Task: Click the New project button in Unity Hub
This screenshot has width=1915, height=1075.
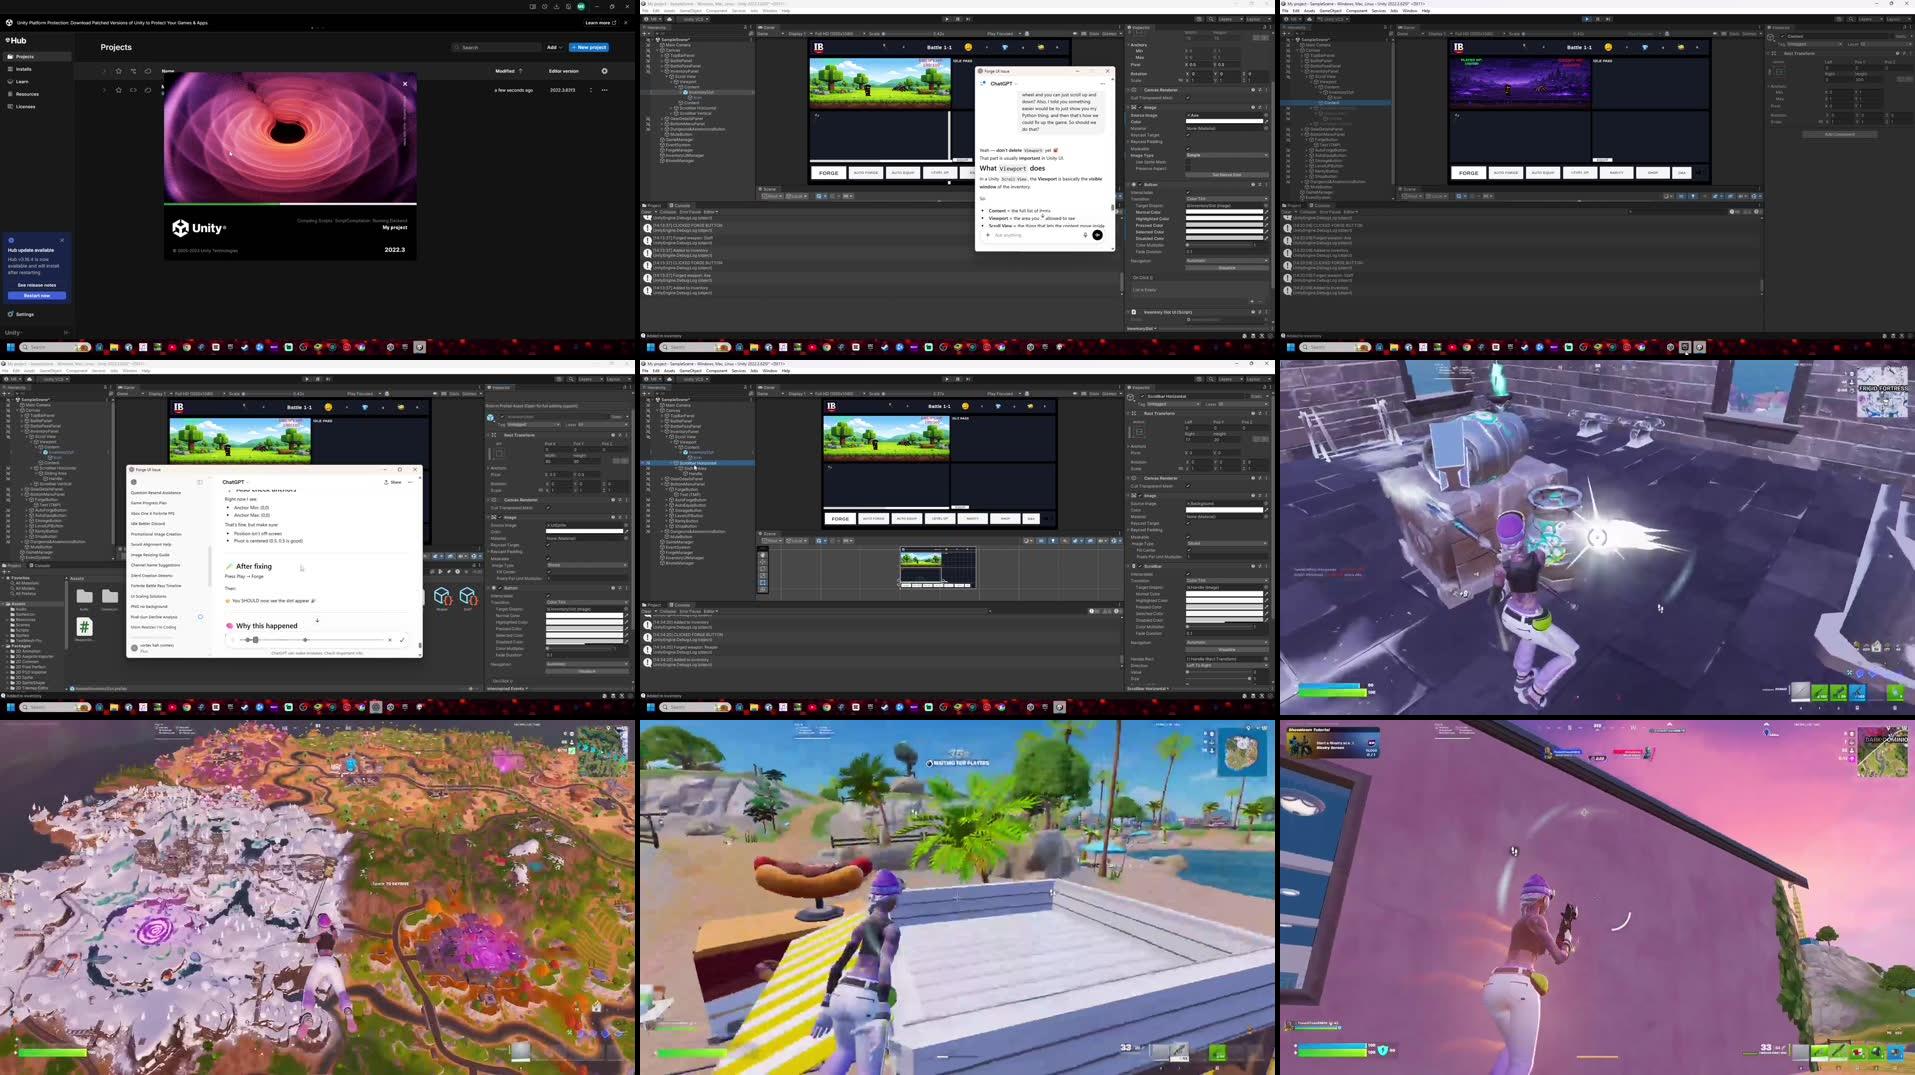Action: (588, 47)
